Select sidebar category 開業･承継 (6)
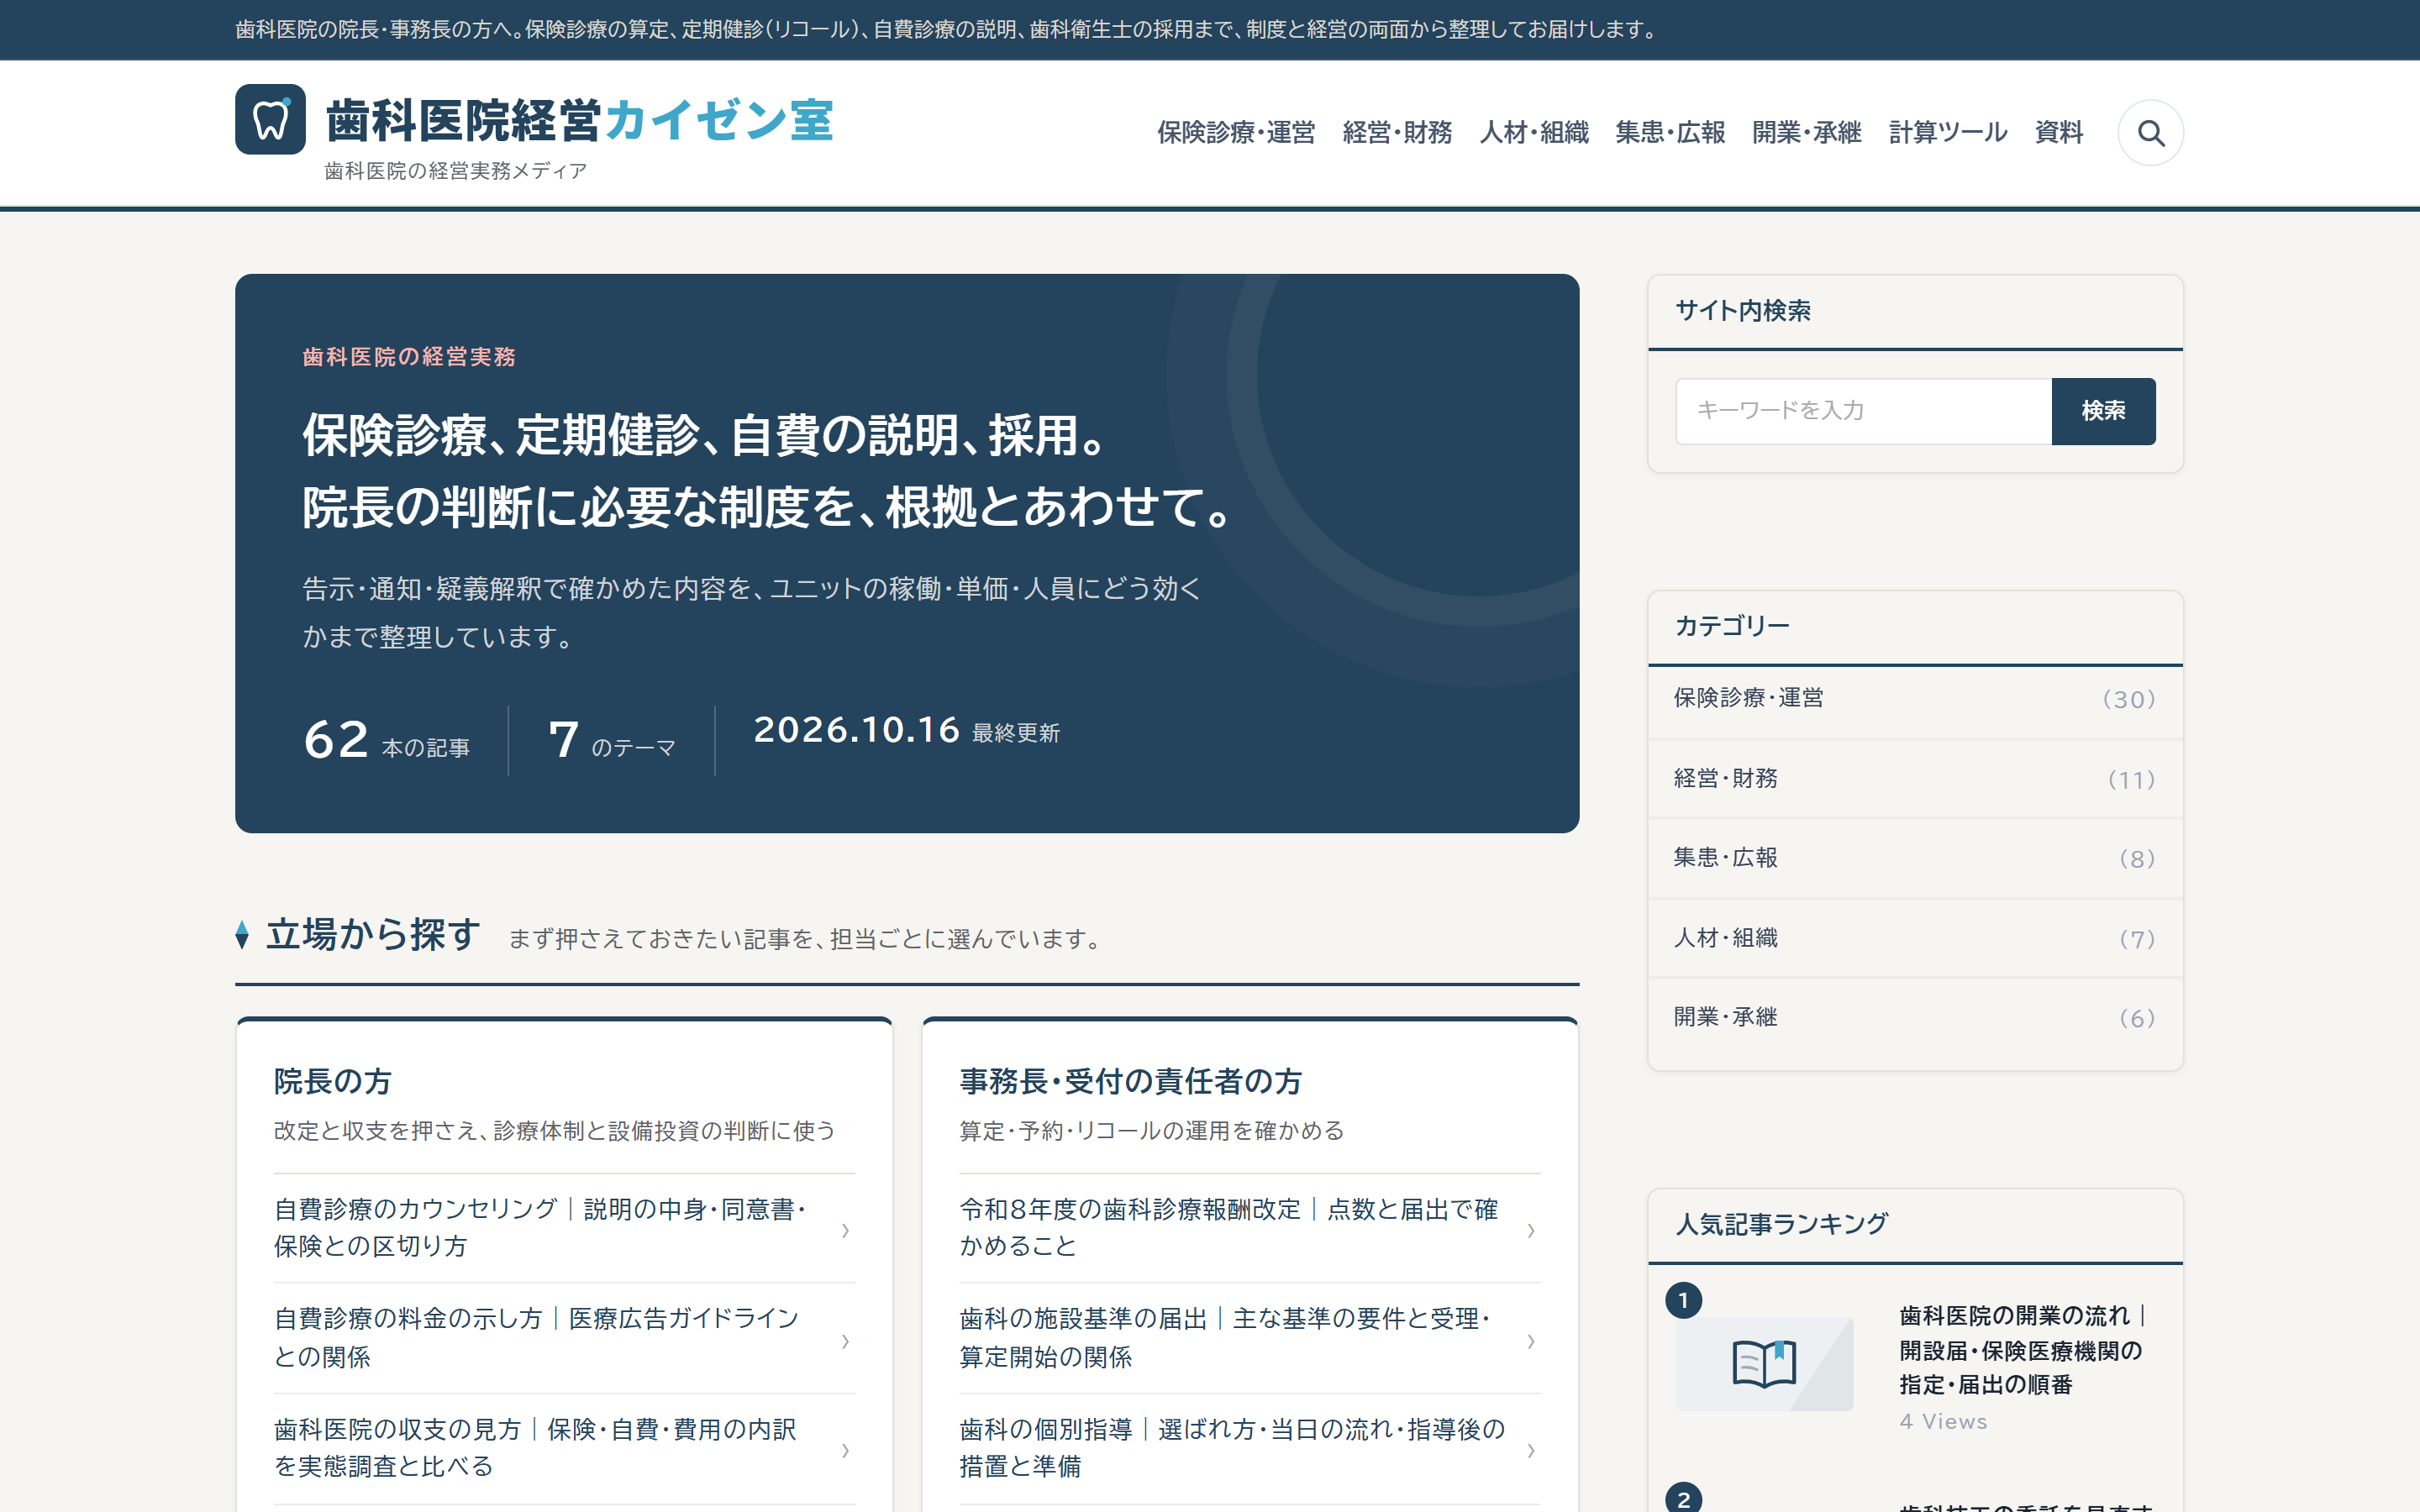Viewport: 2420px width, 1512px height. coord(1914,1018)
